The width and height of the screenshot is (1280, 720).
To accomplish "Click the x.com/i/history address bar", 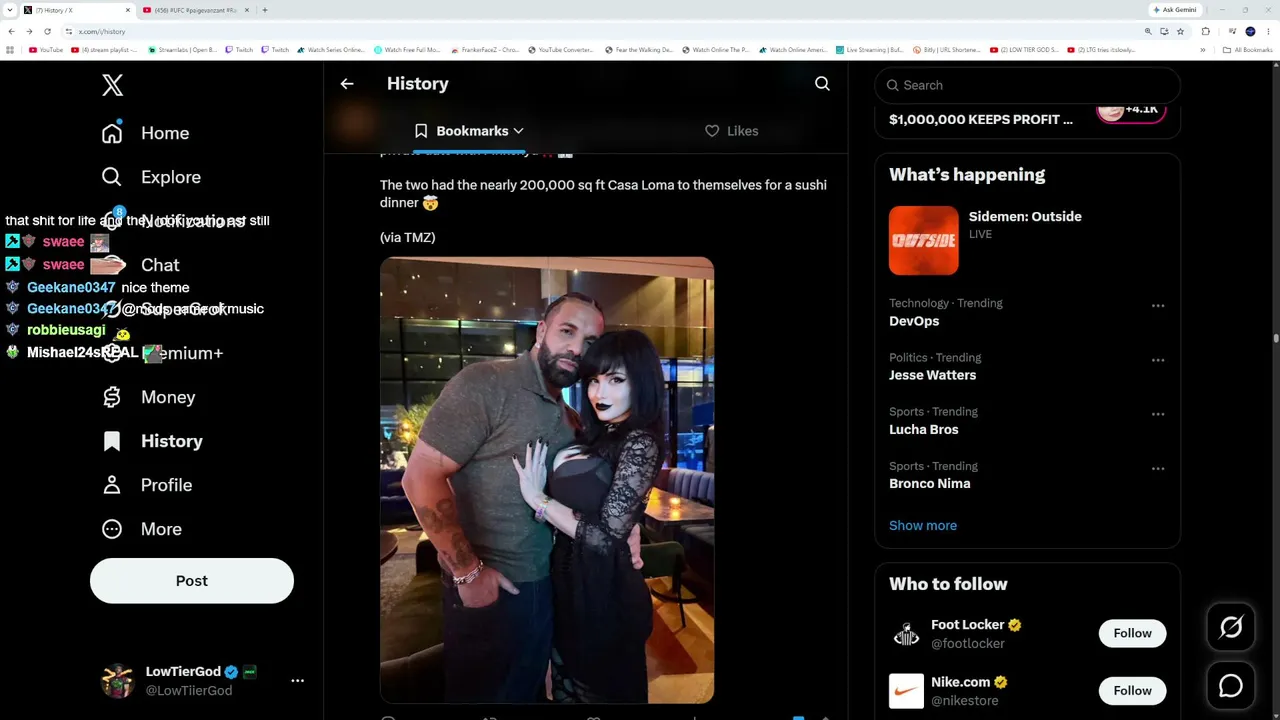I will (x=600, y=31).
